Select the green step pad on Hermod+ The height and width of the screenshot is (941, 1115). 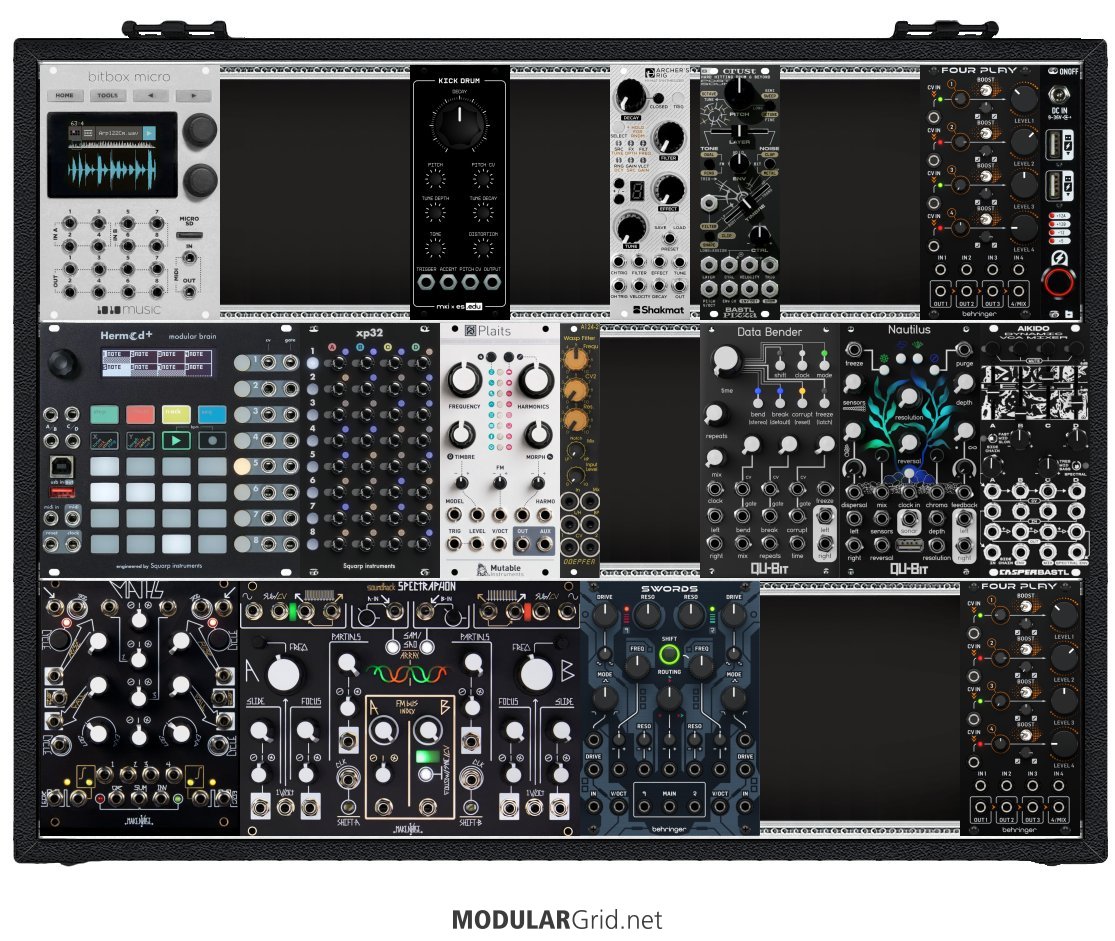tap(105, 414)
